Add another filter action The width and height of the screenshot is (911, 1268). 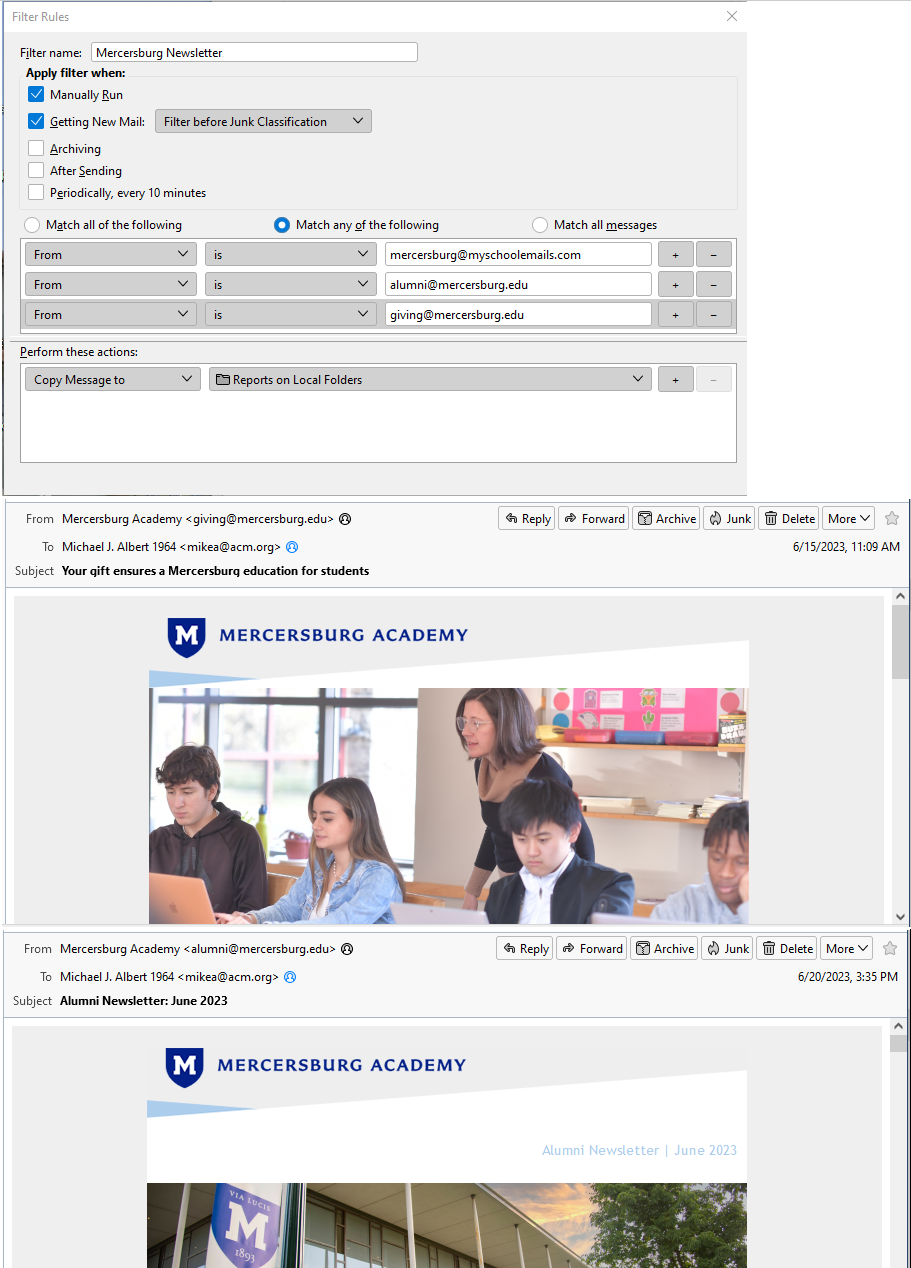tap(675, 380)
